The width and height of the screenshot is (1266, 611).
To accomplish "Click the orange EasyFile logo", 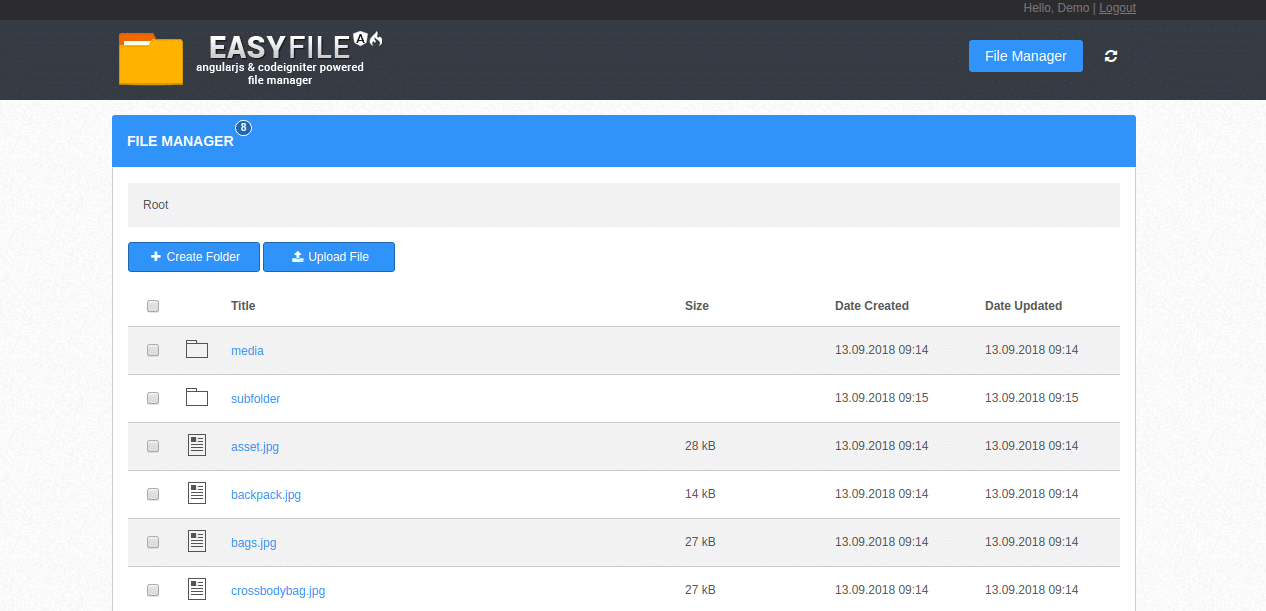I will 150,59.
